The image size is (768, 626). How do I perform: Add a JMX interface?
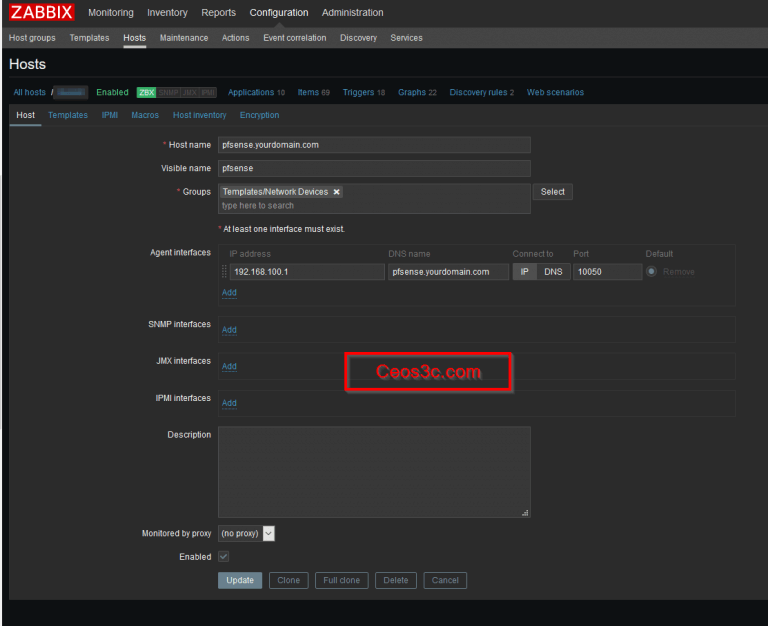(x=229, y=366)
